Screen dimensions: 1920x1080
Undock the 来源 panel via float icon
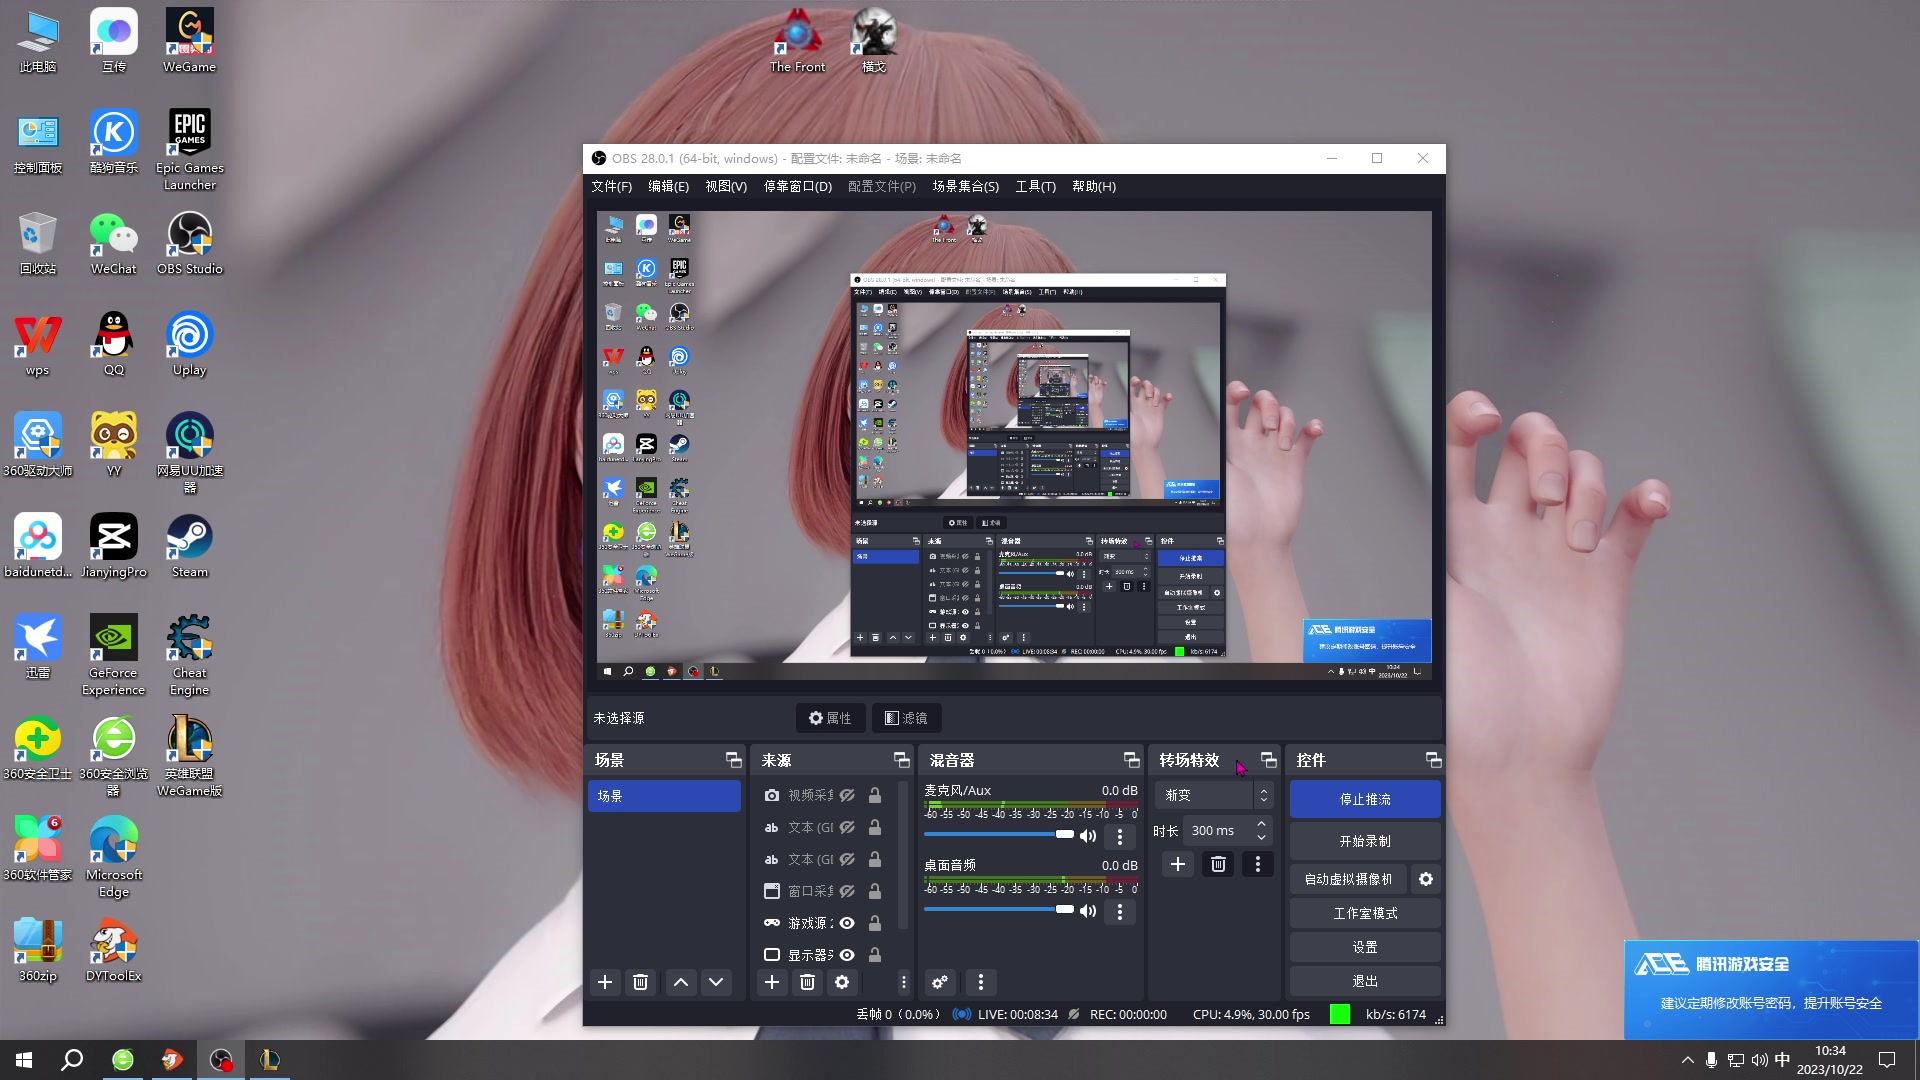pyautogui.click(x=901, y=760)
